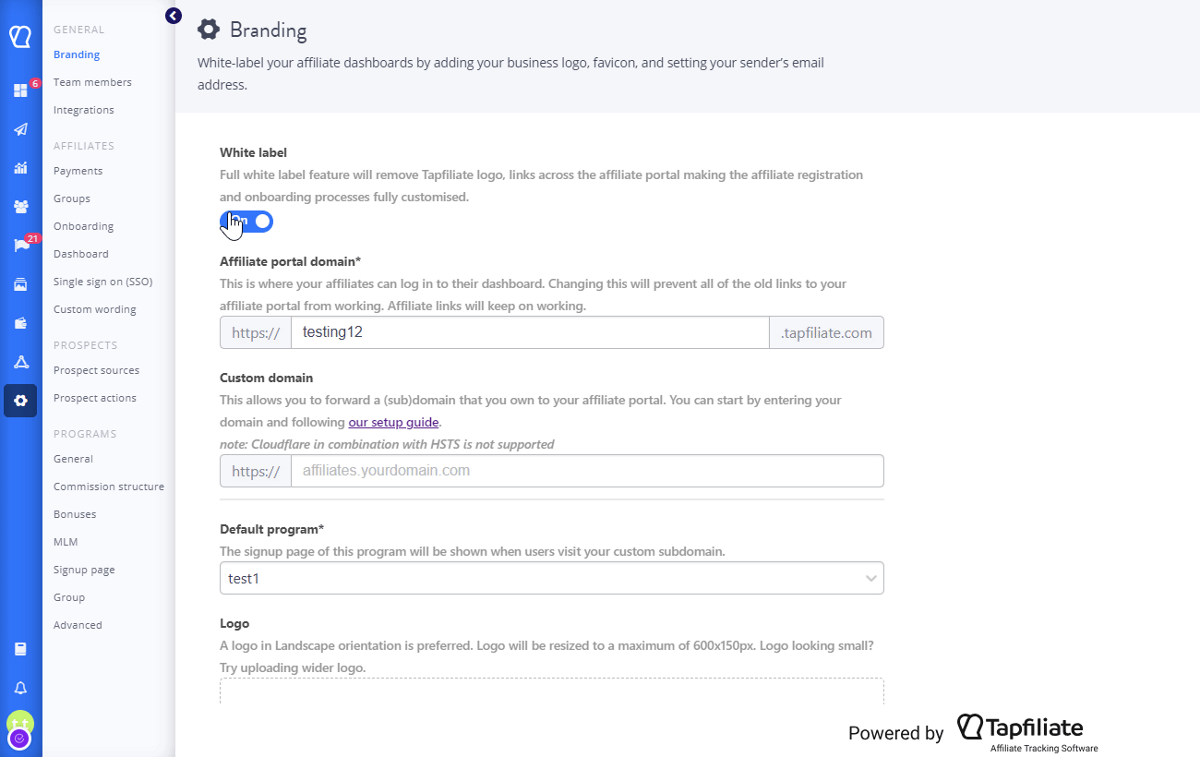Click the paper plane icon in sidebar

(x=20, y=129)
